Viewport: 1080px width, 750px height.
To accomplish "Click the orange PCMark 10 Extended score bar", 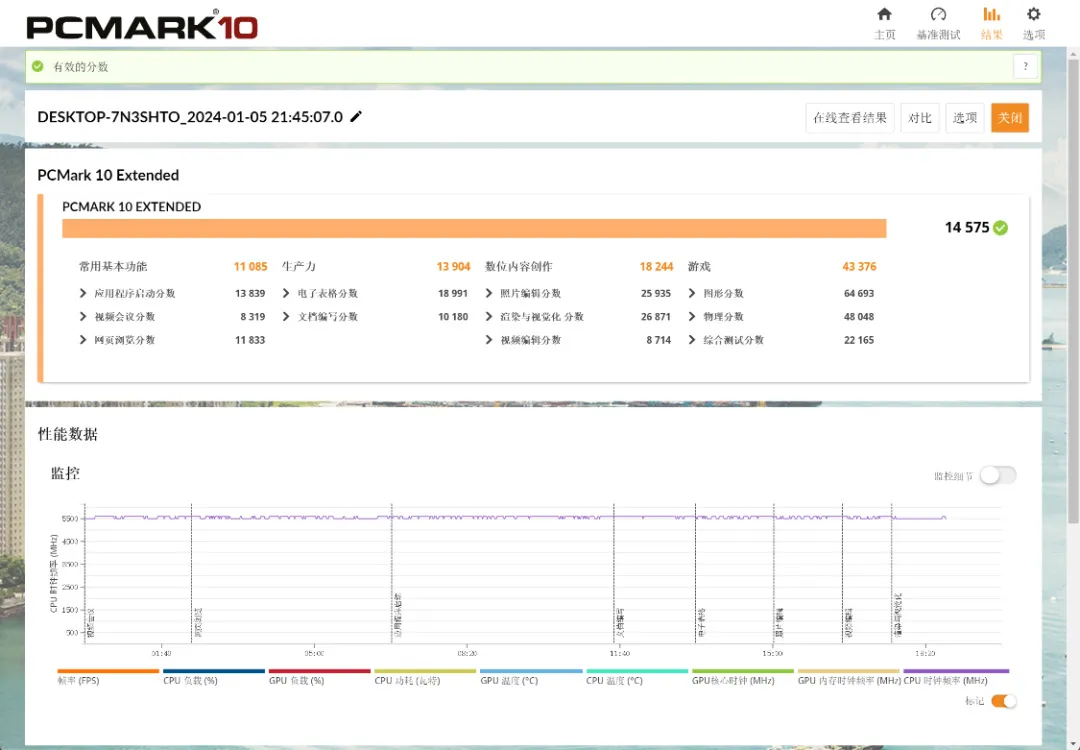I will [x=474, y=229].
